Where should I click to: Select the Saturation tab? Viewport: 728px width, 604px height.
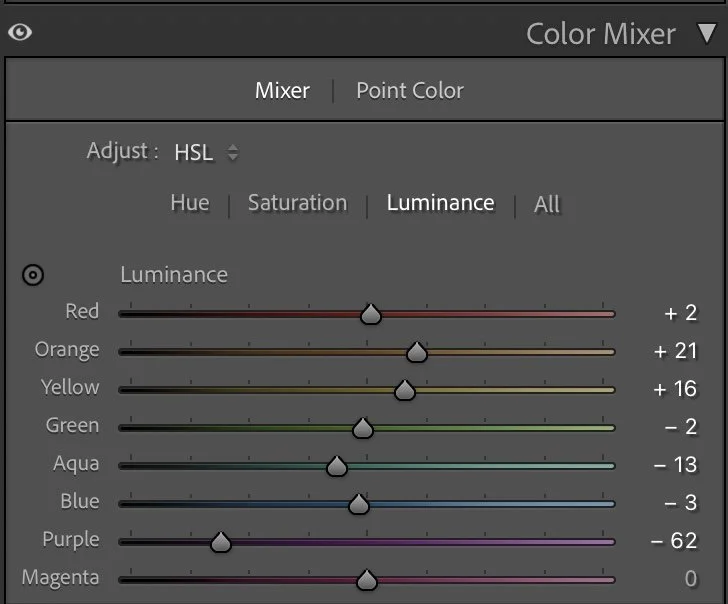click(x=297, y=203)
